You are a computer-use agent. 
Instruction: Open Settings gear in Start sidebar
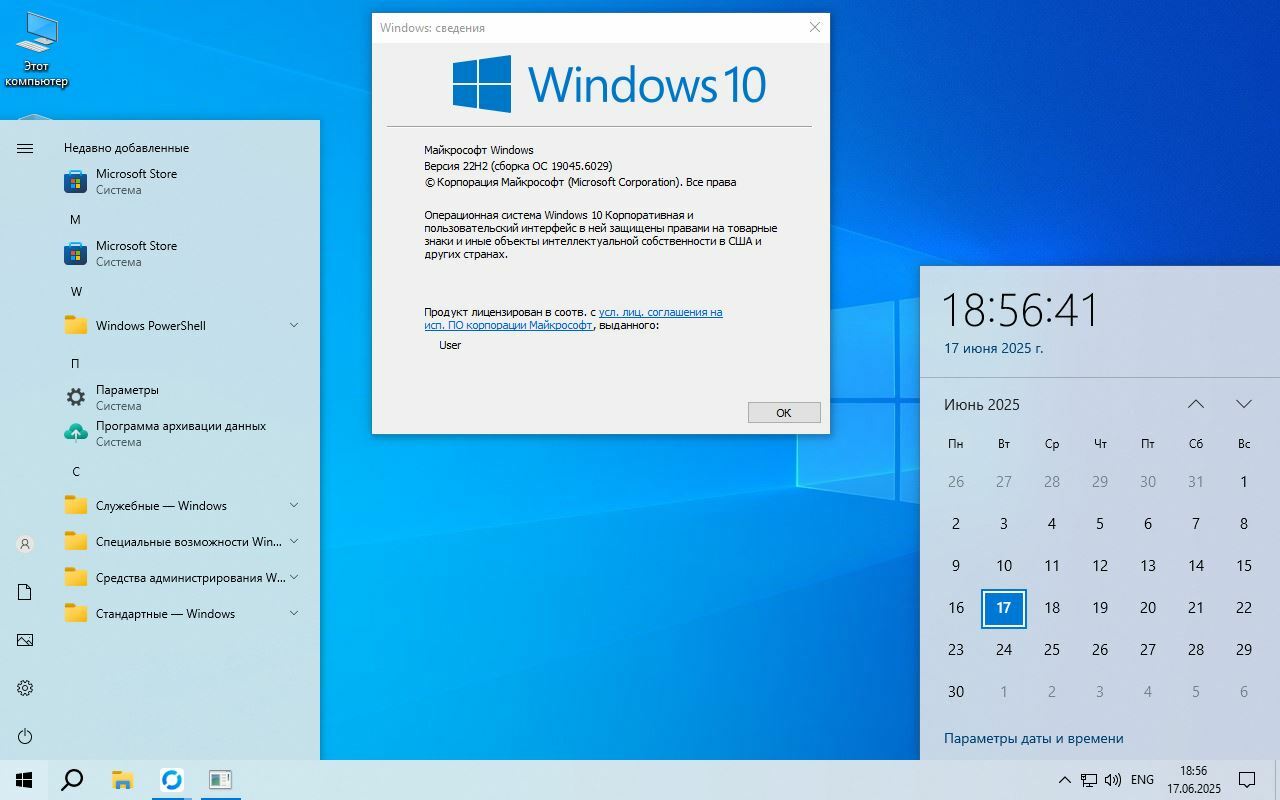tap(25, 688)
